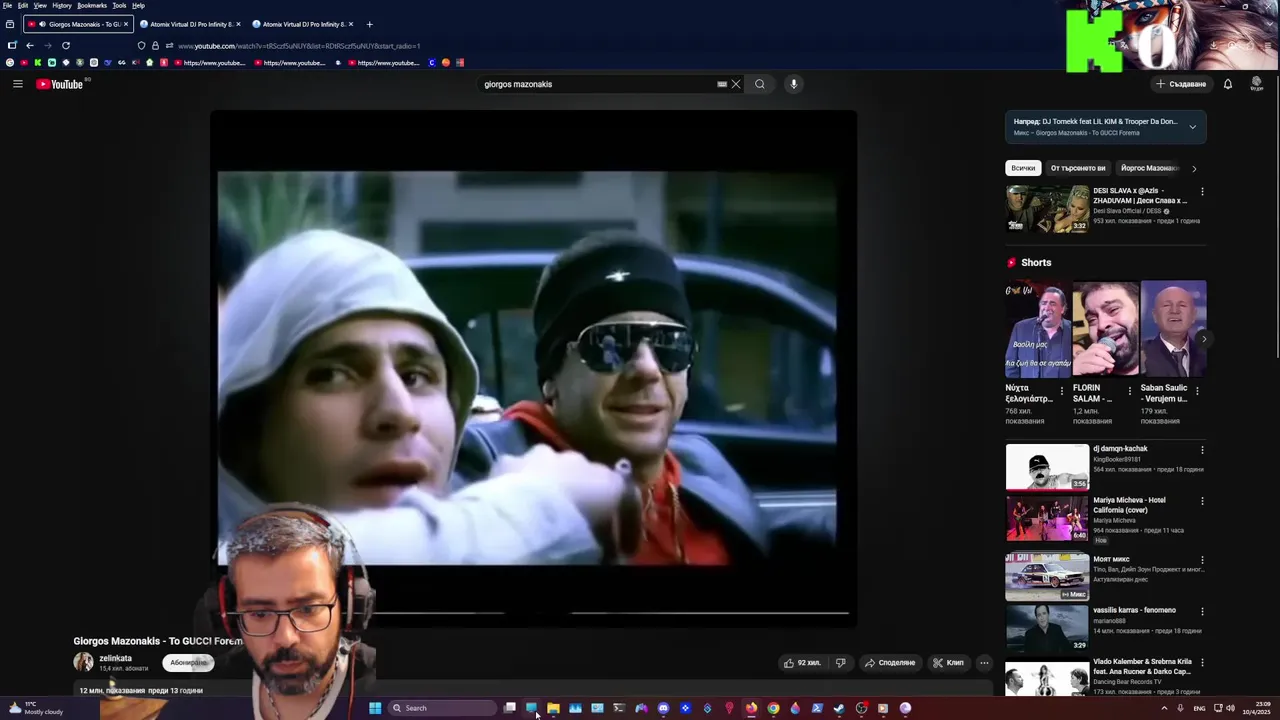Reload the page with the refresh button
The height and width of the screenshot is (720, 1280).
[66, 45]
